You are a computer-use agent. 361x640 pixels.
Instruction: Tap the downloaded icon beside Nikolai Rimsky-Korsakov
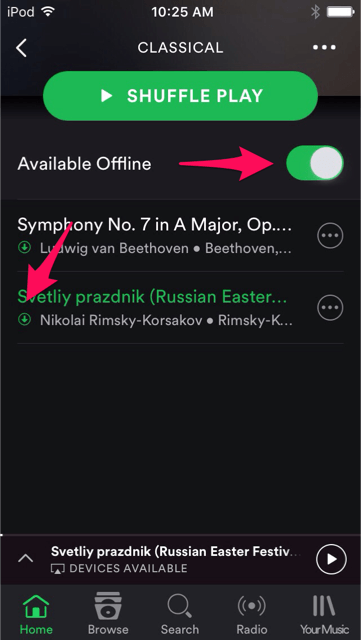pyautogui.click(x=25, y=320)
